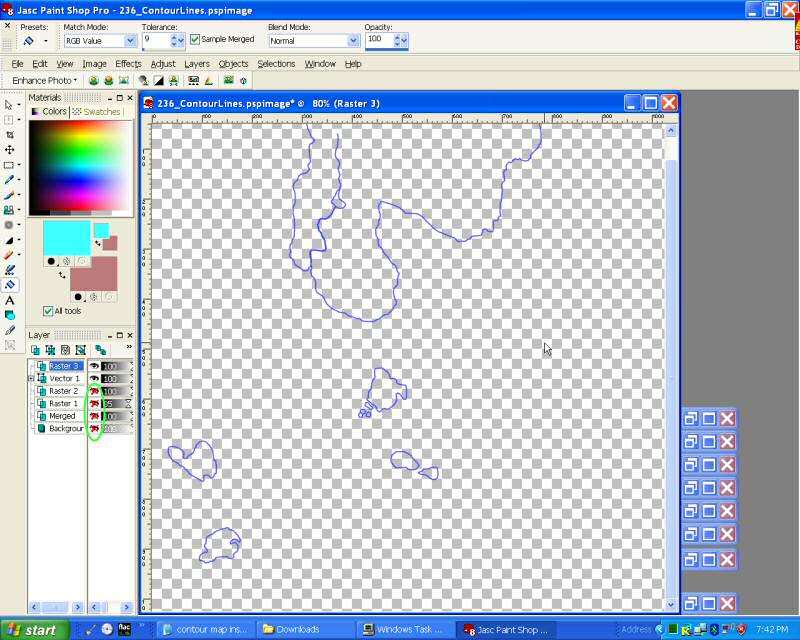
Task: Uncheck the Sample Merged checkbox
Action: 195,40
